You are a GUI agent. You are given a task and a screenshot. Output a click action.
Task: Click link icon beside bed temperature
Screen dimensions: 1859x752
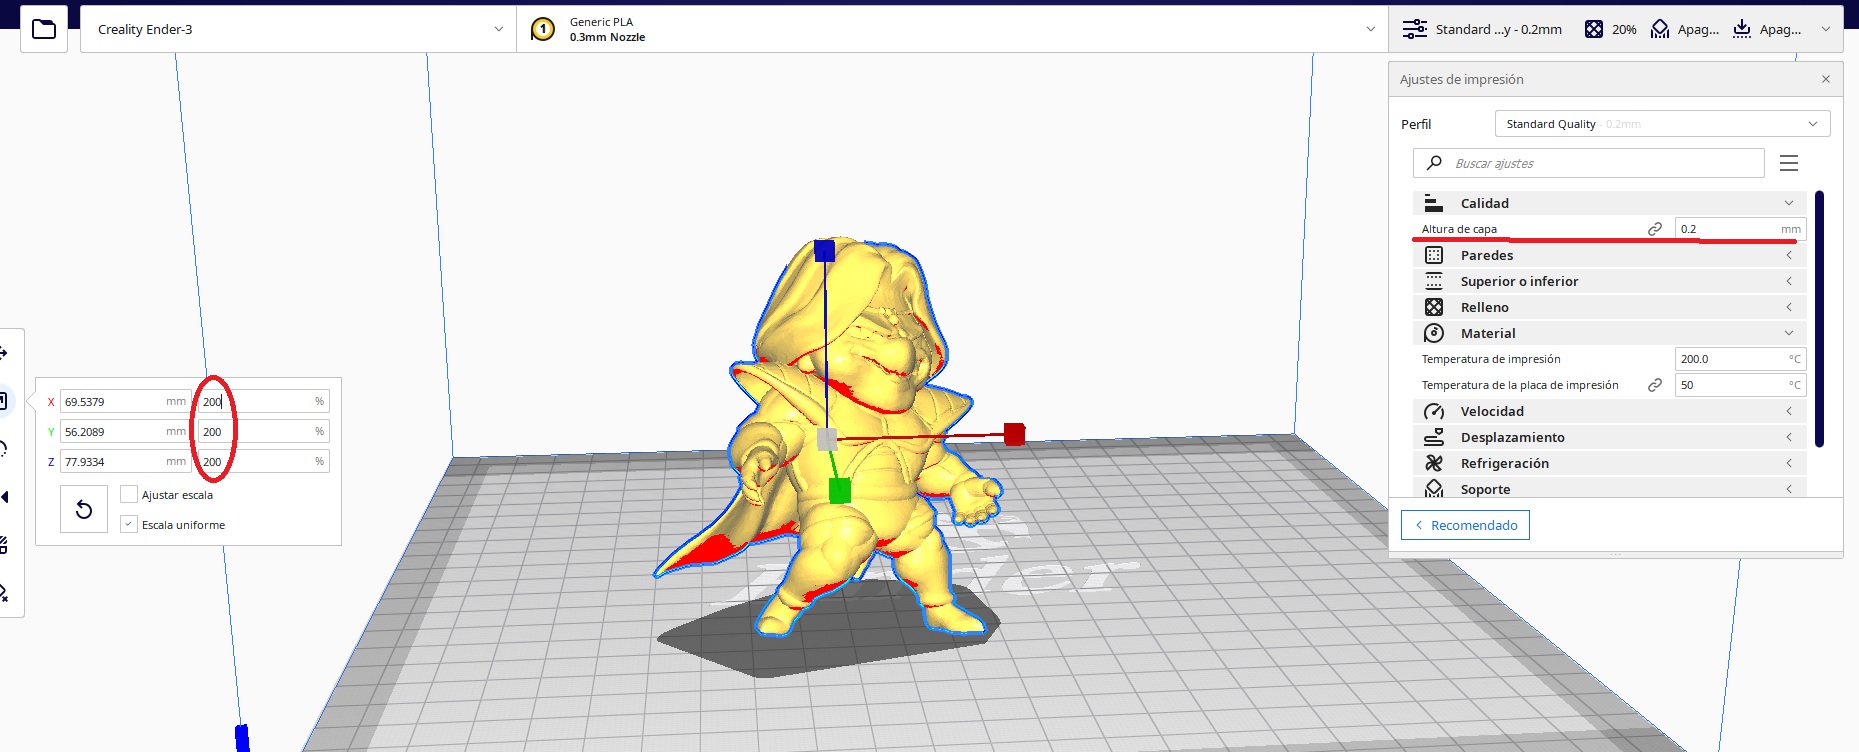coord(1655,385)
